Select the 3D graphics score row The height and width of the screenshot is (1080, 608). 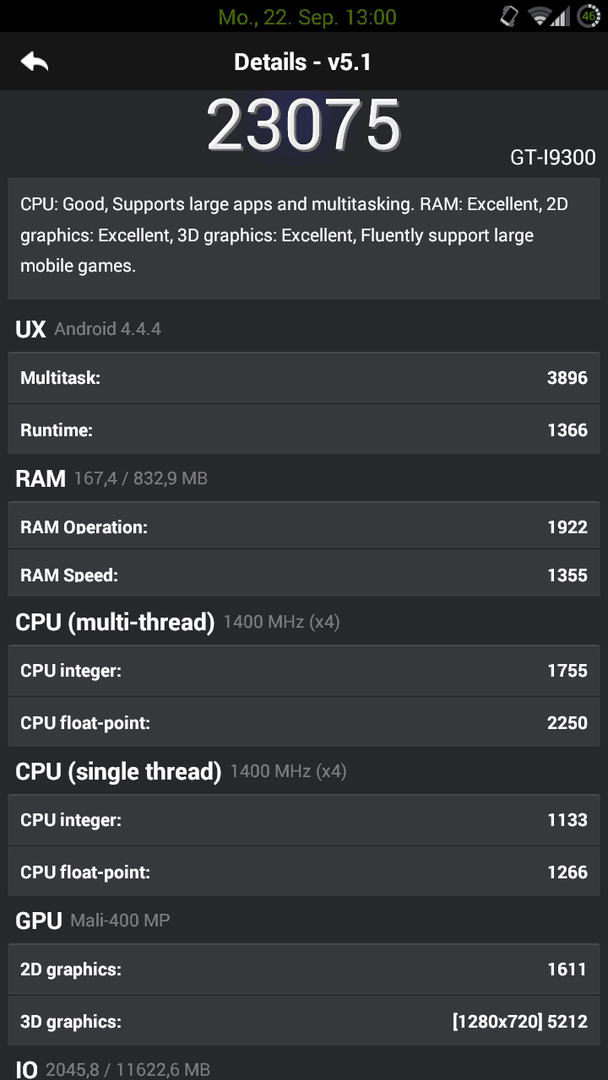pos(304,1021)
